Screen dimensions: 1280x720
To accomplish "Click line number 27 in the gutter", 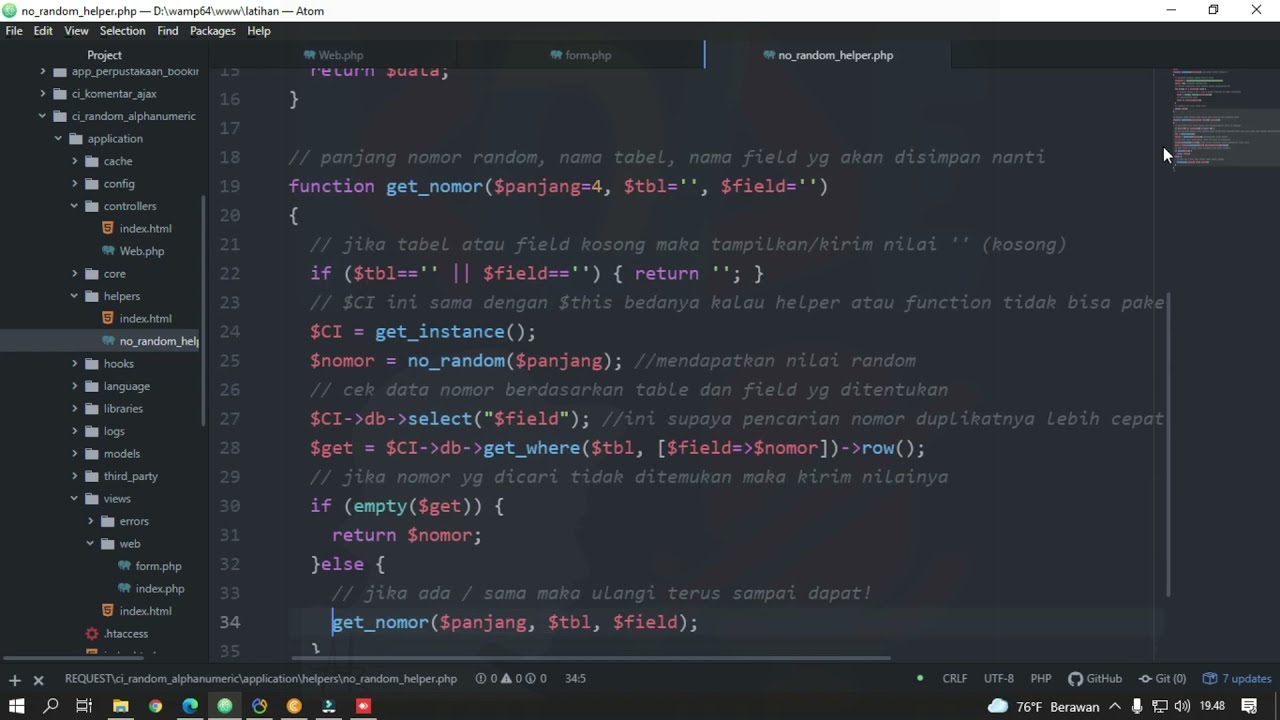I will click(x=229, y=419).
